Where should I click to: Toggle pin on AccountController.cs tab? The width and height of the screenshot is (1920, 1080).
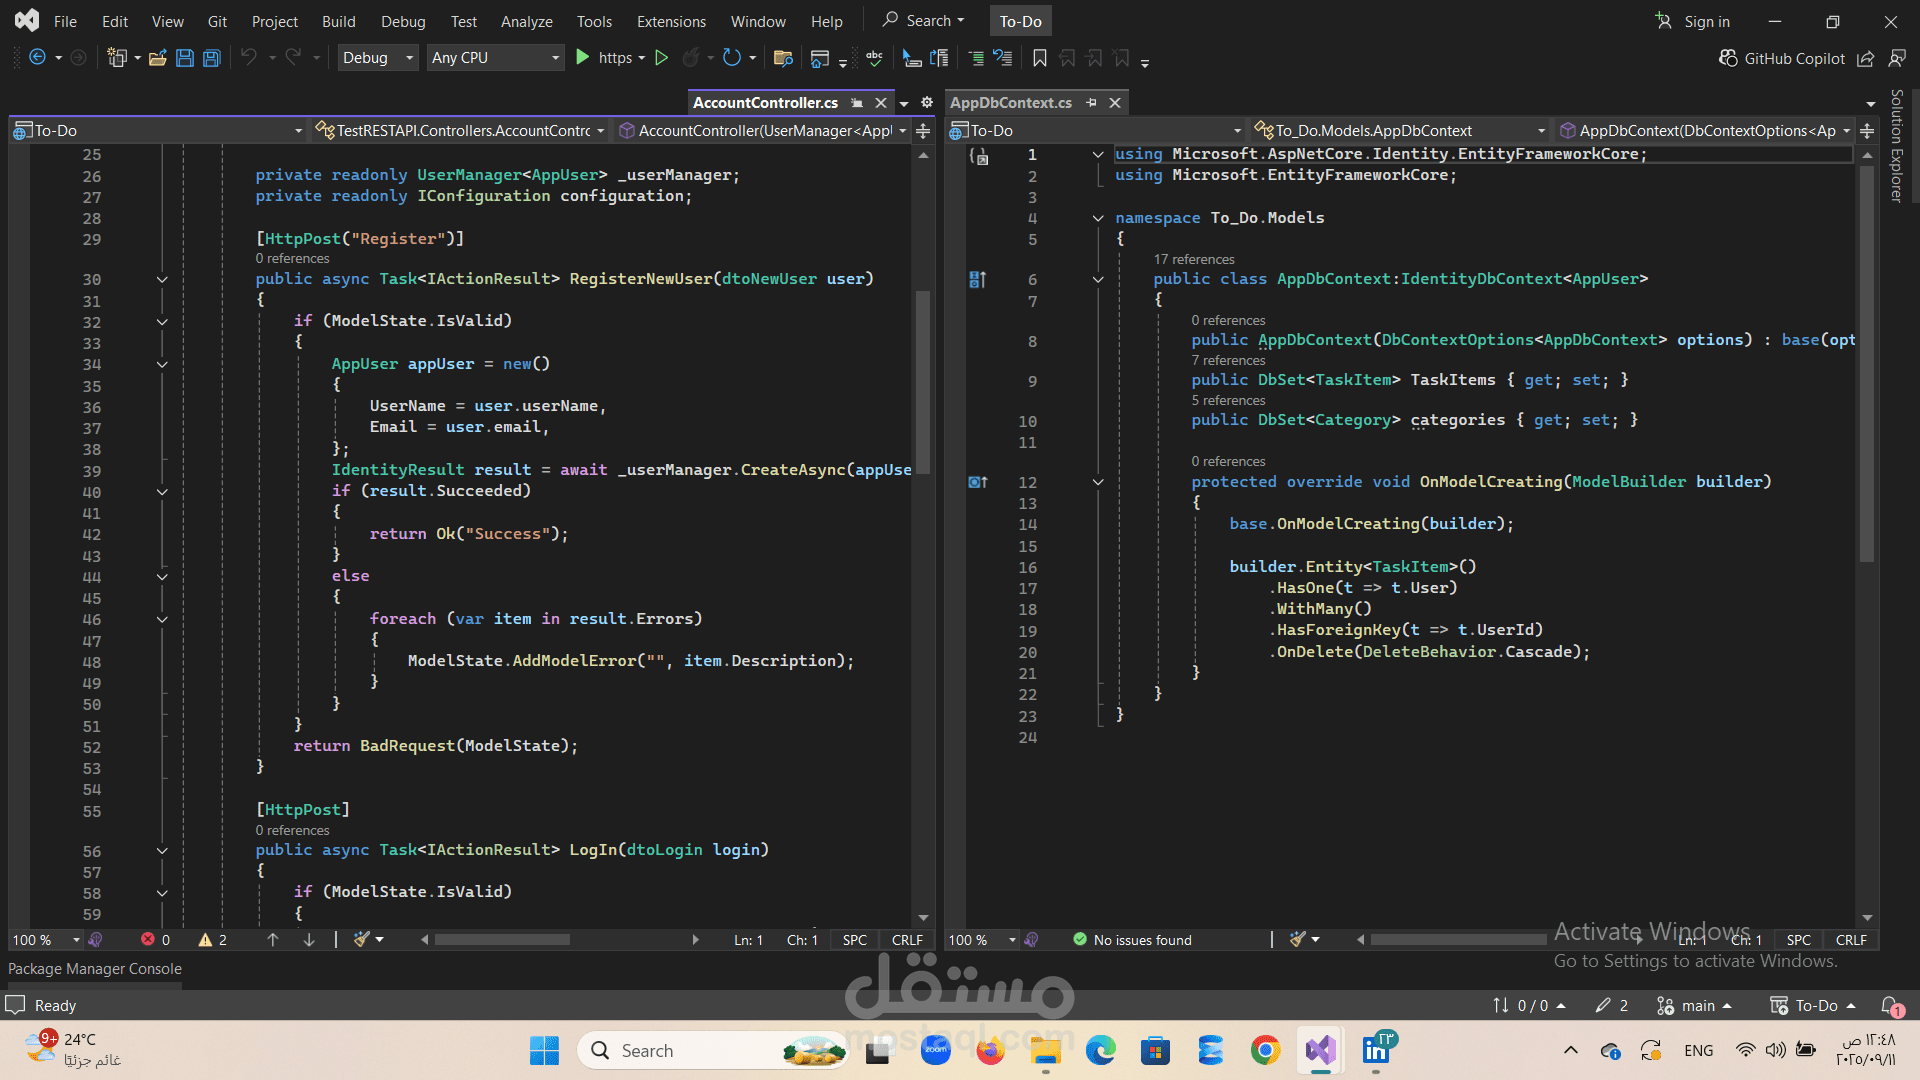click(857, 103)
